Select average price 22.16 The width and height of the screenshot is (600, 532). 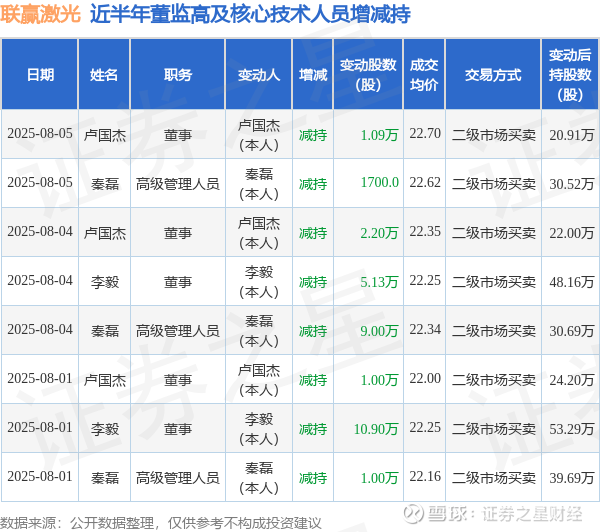click(425, 477)
